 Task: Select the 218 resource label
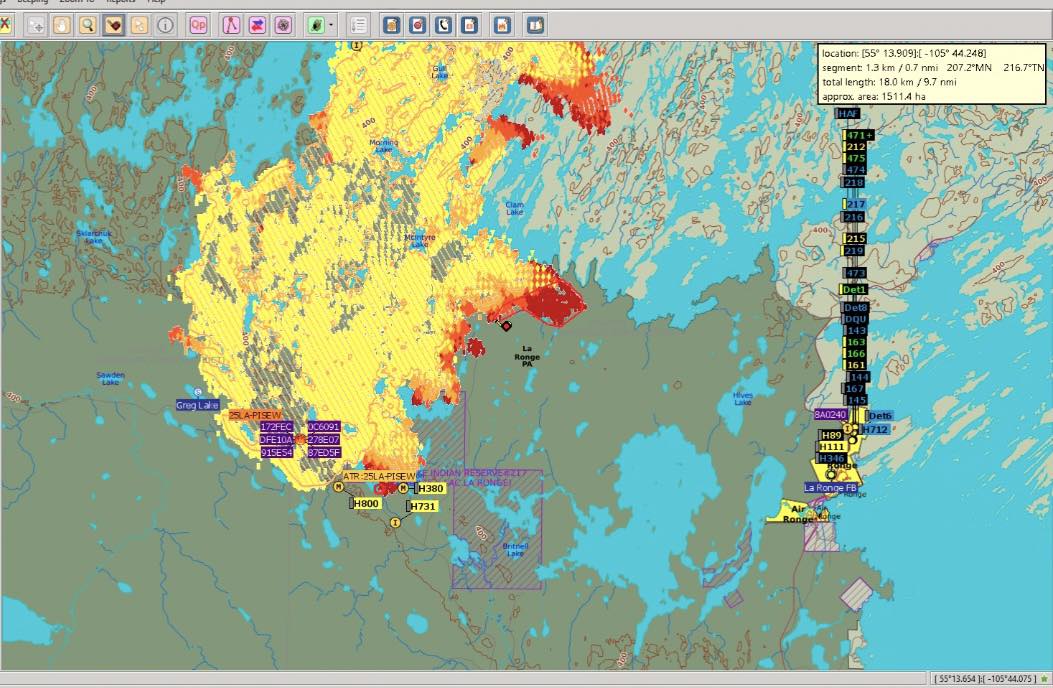click(x=854, y=182)
